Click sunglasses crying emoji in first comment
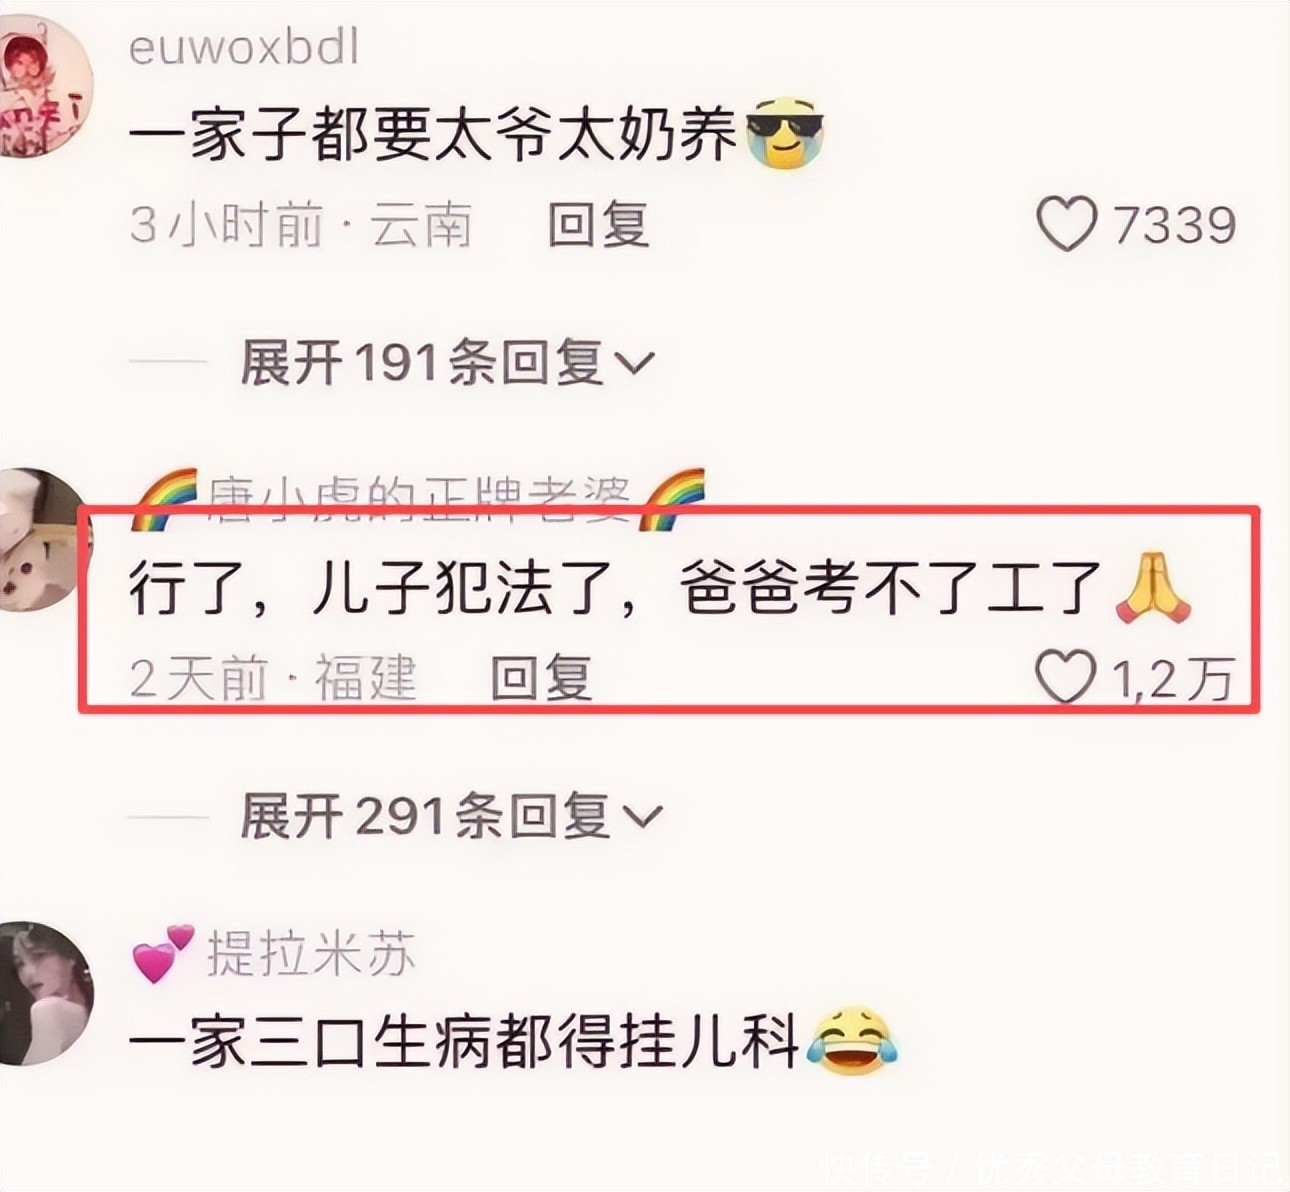 [786, 133]
